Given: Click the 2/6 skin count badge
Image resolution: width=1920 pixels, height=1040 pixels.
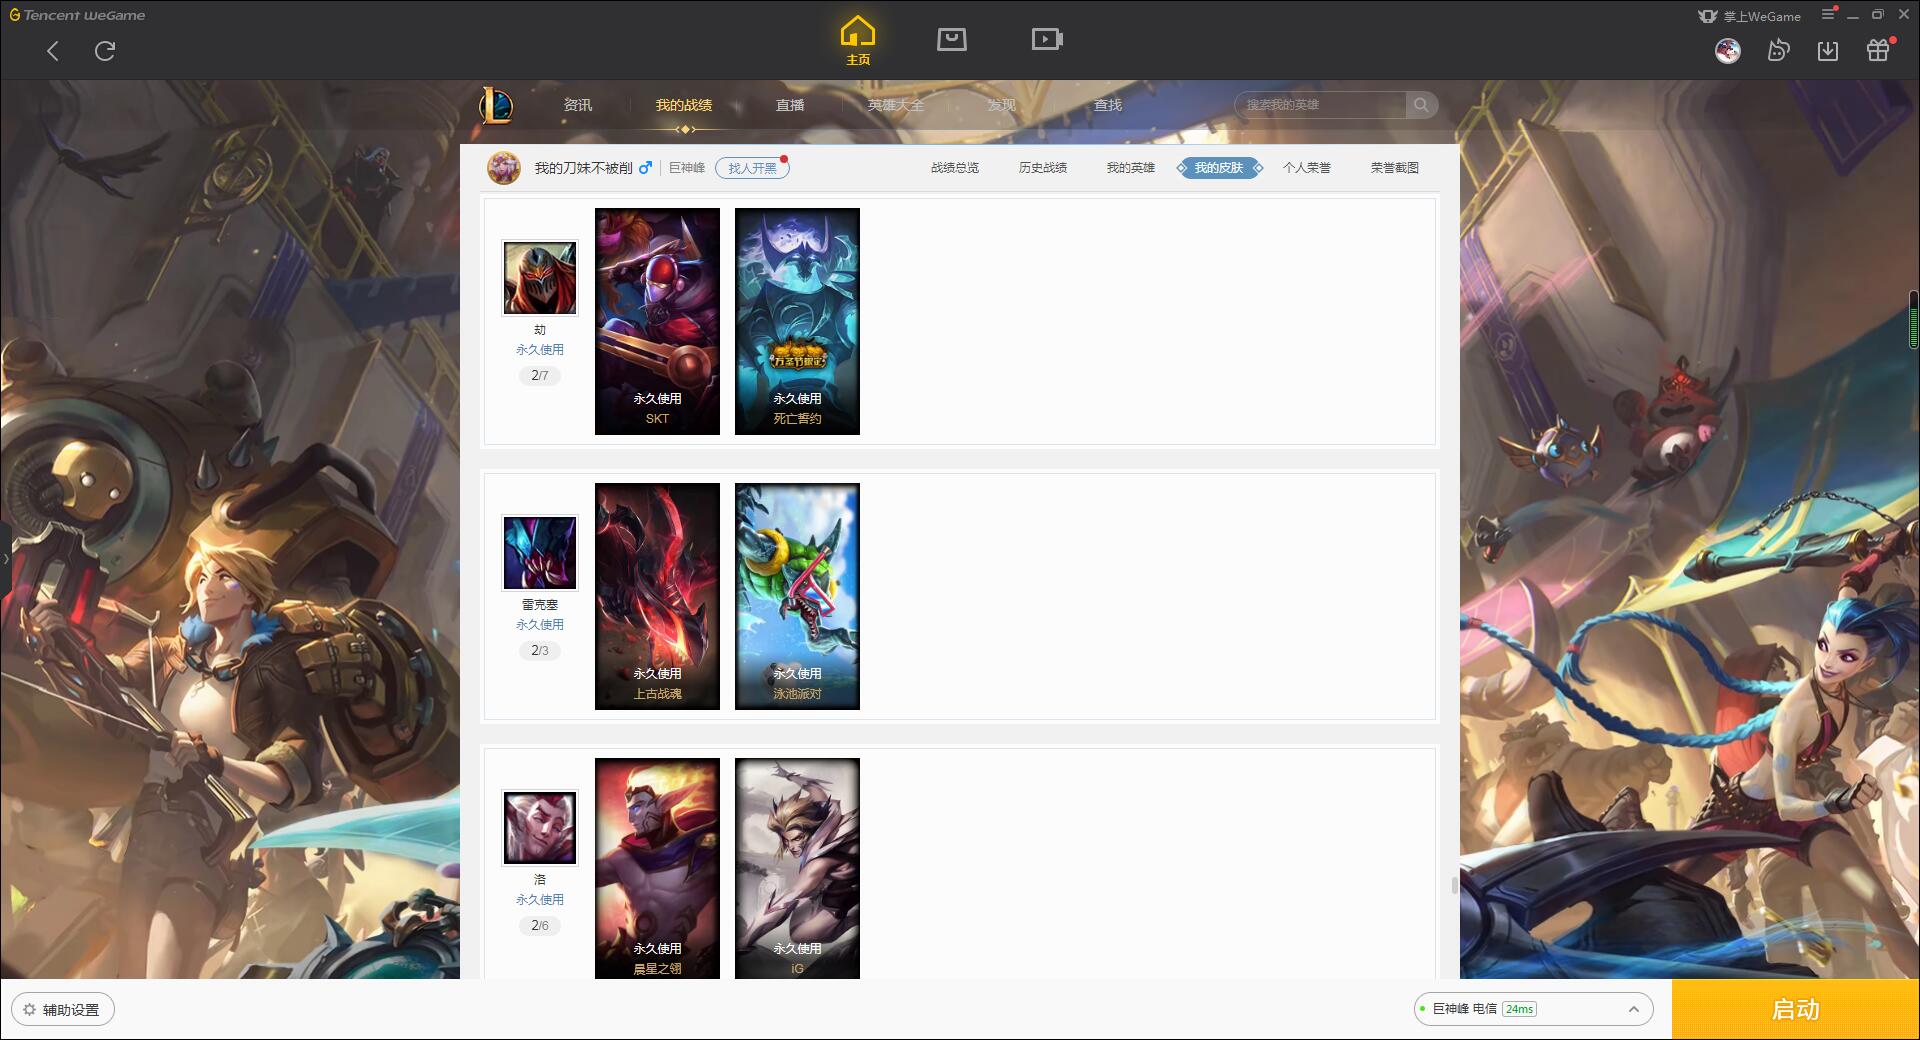Looking at the screenshot, I should [540, 926].
